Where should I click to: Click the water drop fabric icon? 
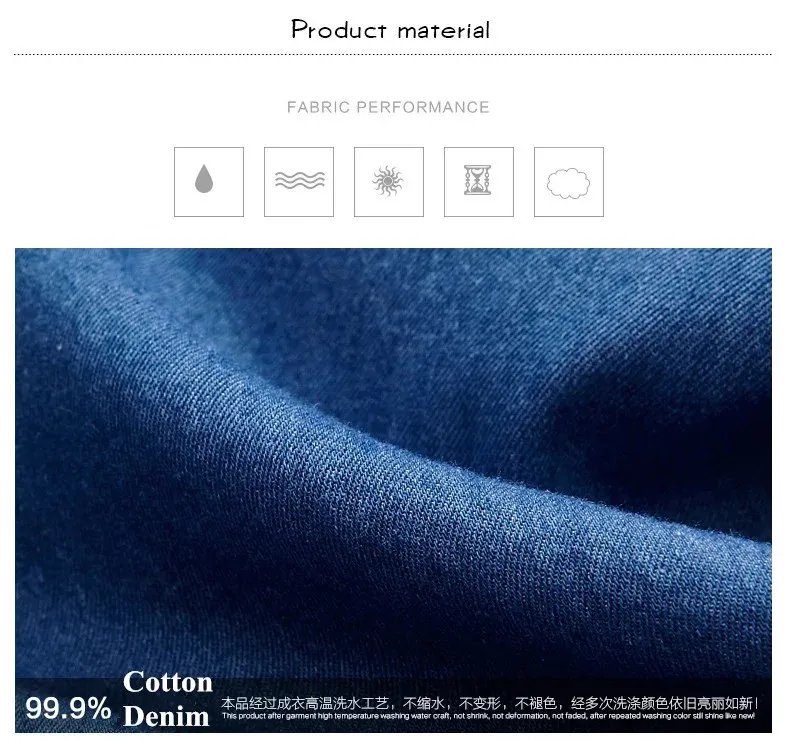[x=209, y=182]
